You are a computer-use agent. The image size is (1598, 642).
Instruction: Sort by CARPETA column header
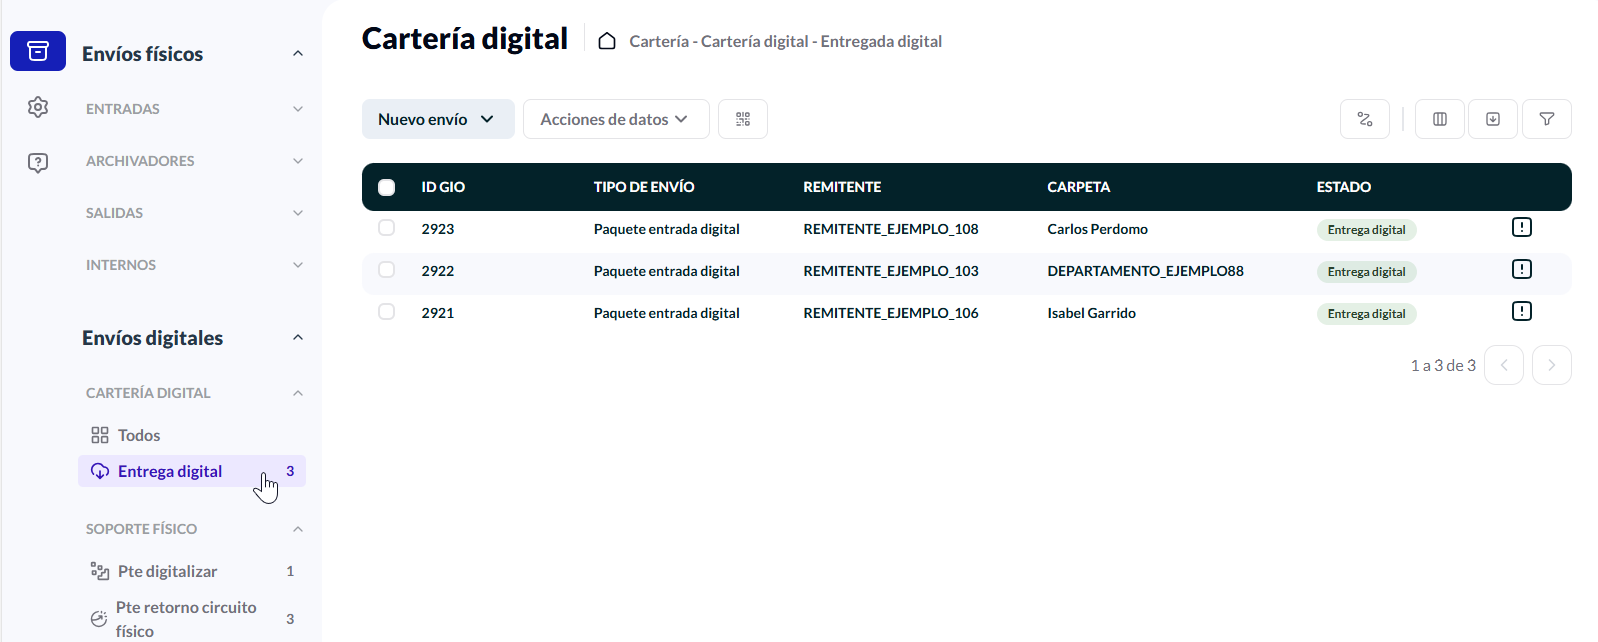pyautogui.click(x=1078, y=187)
